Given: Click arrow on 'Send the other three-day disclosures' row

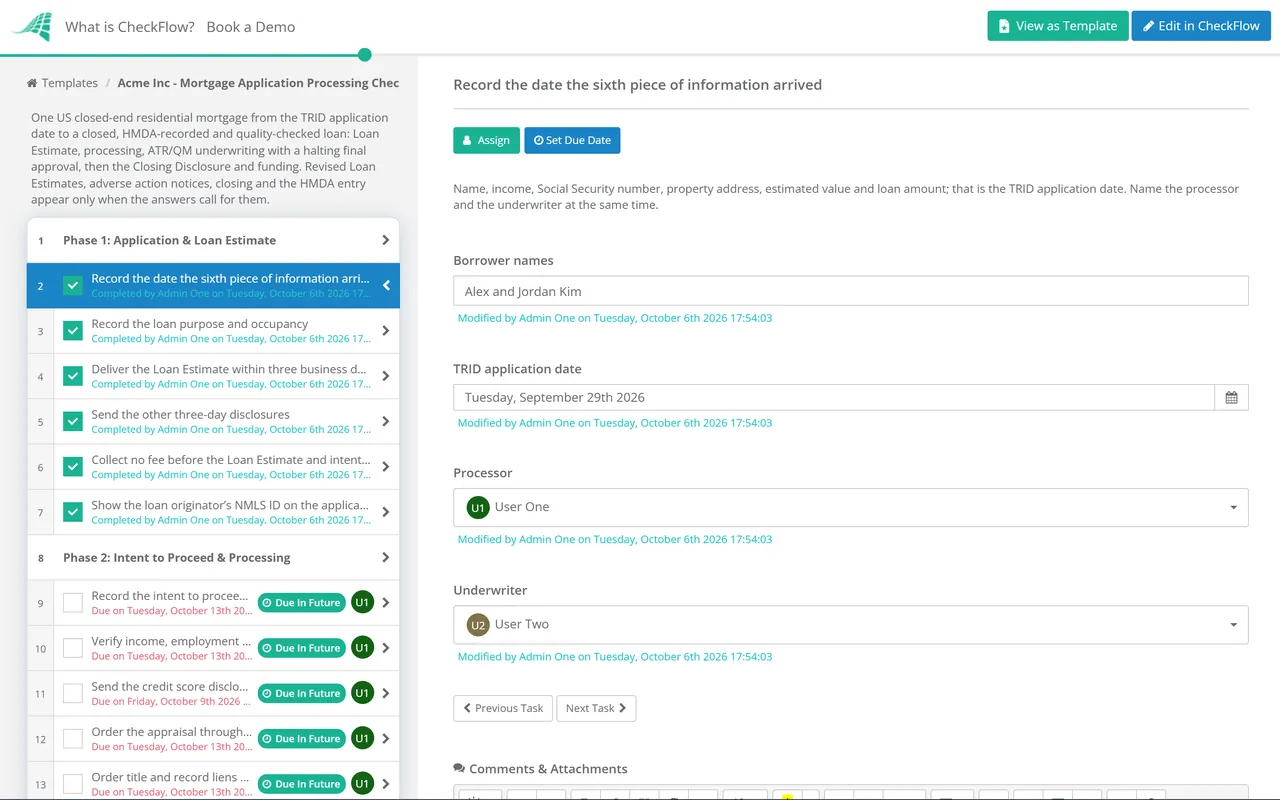Looking at the screenshot, I should tap(386, 421).
